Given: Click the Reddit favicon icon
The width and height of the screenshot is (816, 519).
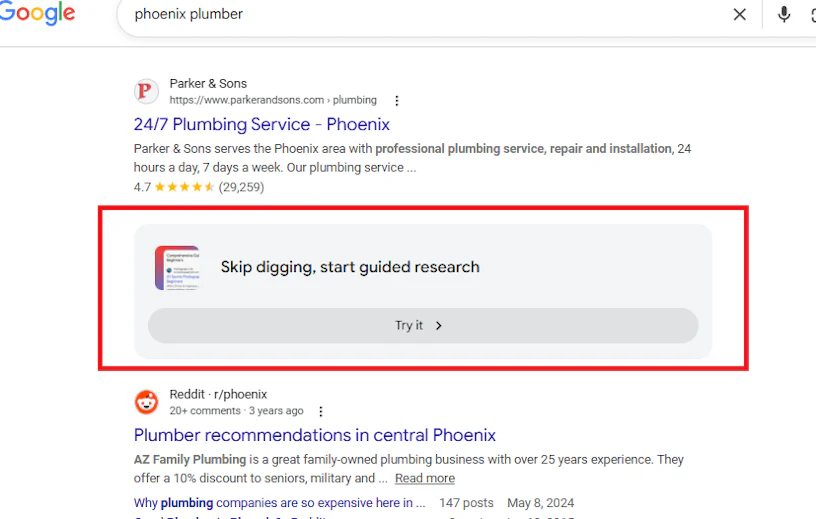Looking at the screenshot, I should [x=146, y=402].
